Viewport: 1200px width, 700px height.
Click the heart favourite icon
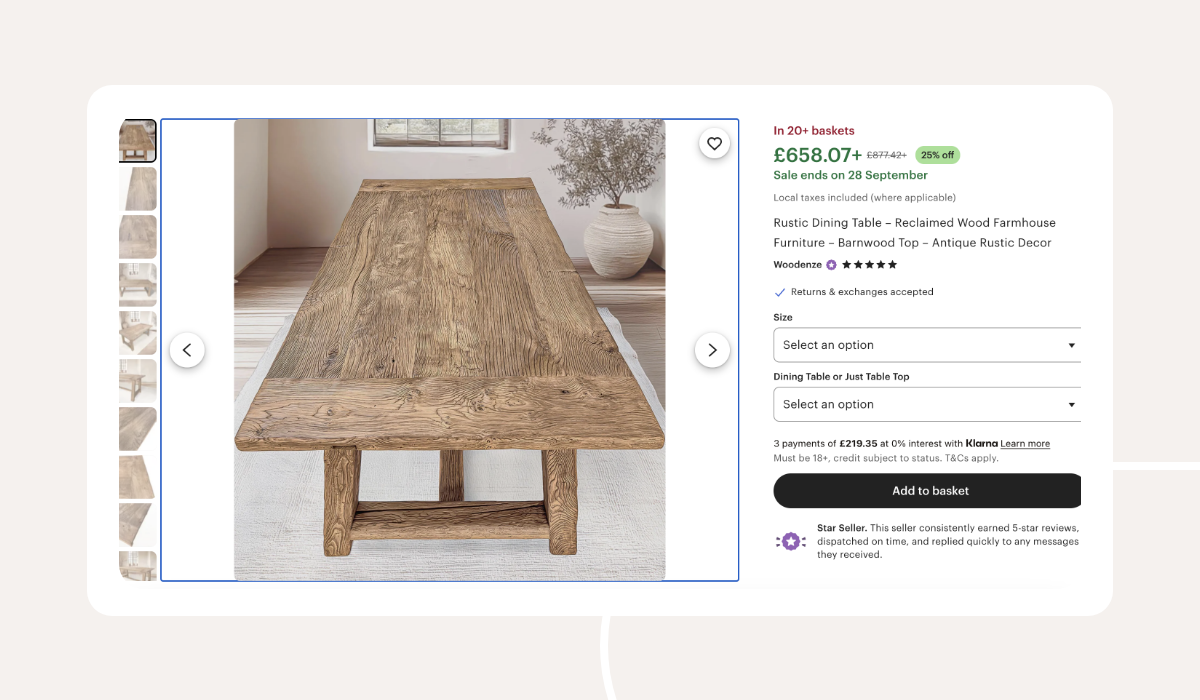pyautogui.click(x=714, y=144)
